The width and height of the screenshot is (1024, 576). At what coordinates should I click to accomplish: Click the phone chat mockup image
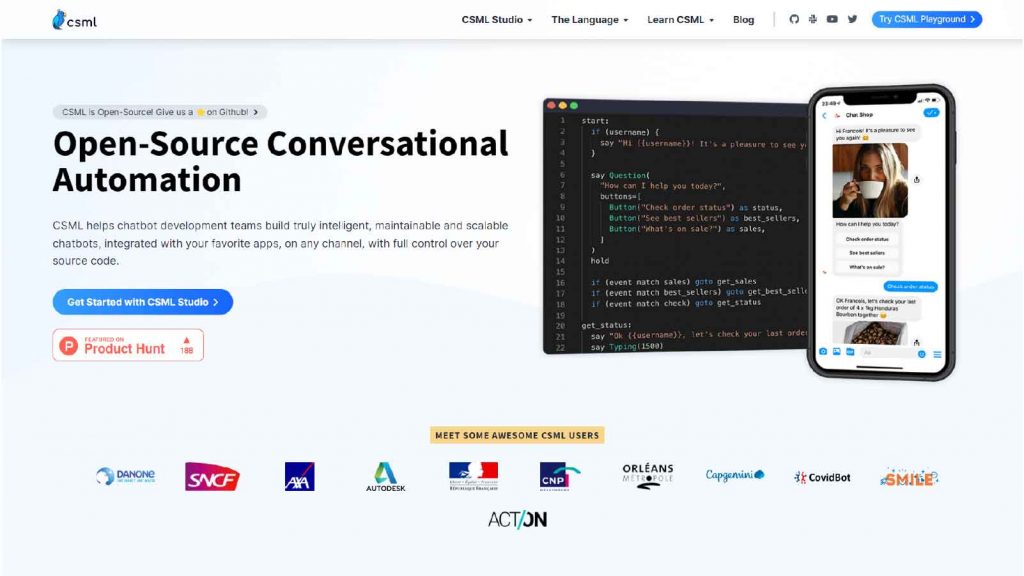(881, 232)
